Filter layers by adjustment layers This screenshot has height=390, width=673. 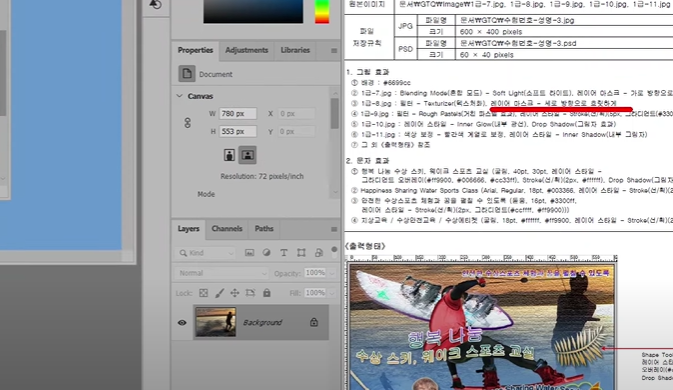tap(267, 253)
